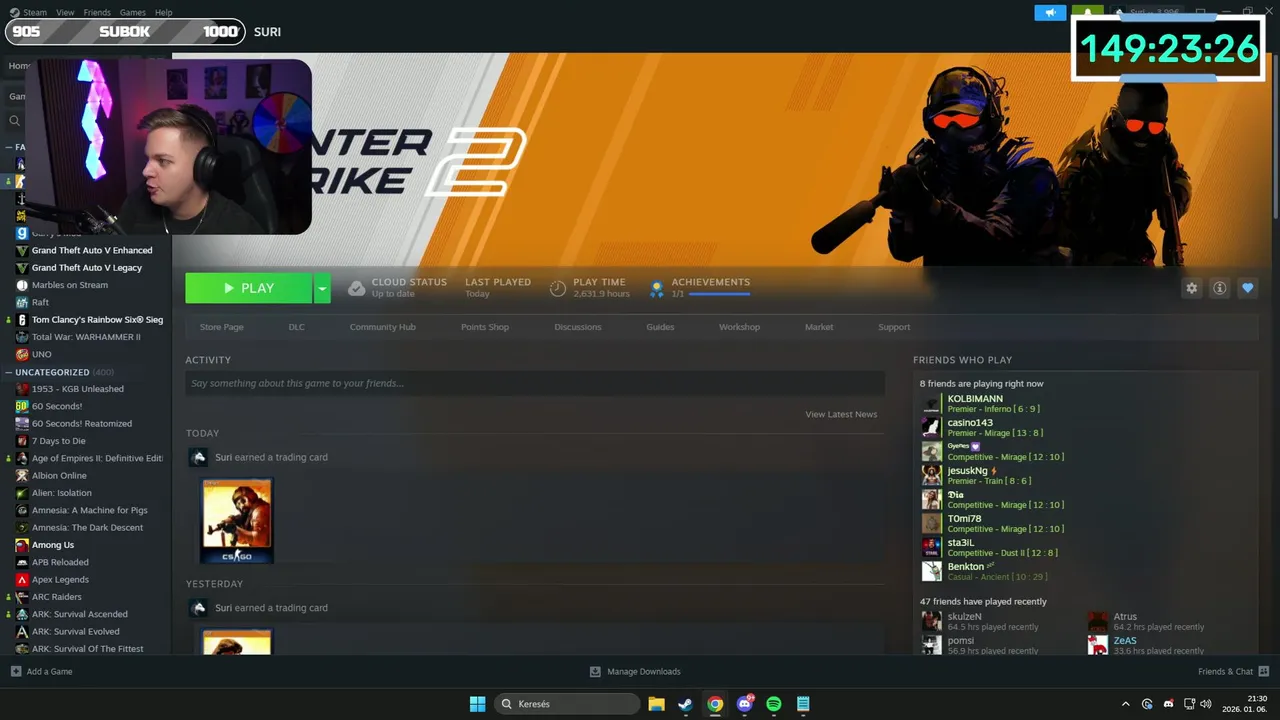Collapse the UNCATEGORIZED library section
The width and height of the screenshot is (1280, 720).
coord(9,372)
